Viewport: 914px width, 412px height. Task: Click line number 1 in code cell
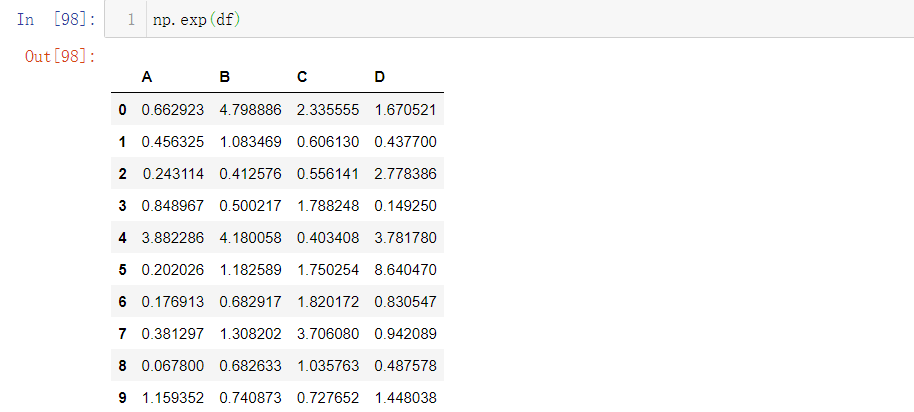[x=131, y=20]
